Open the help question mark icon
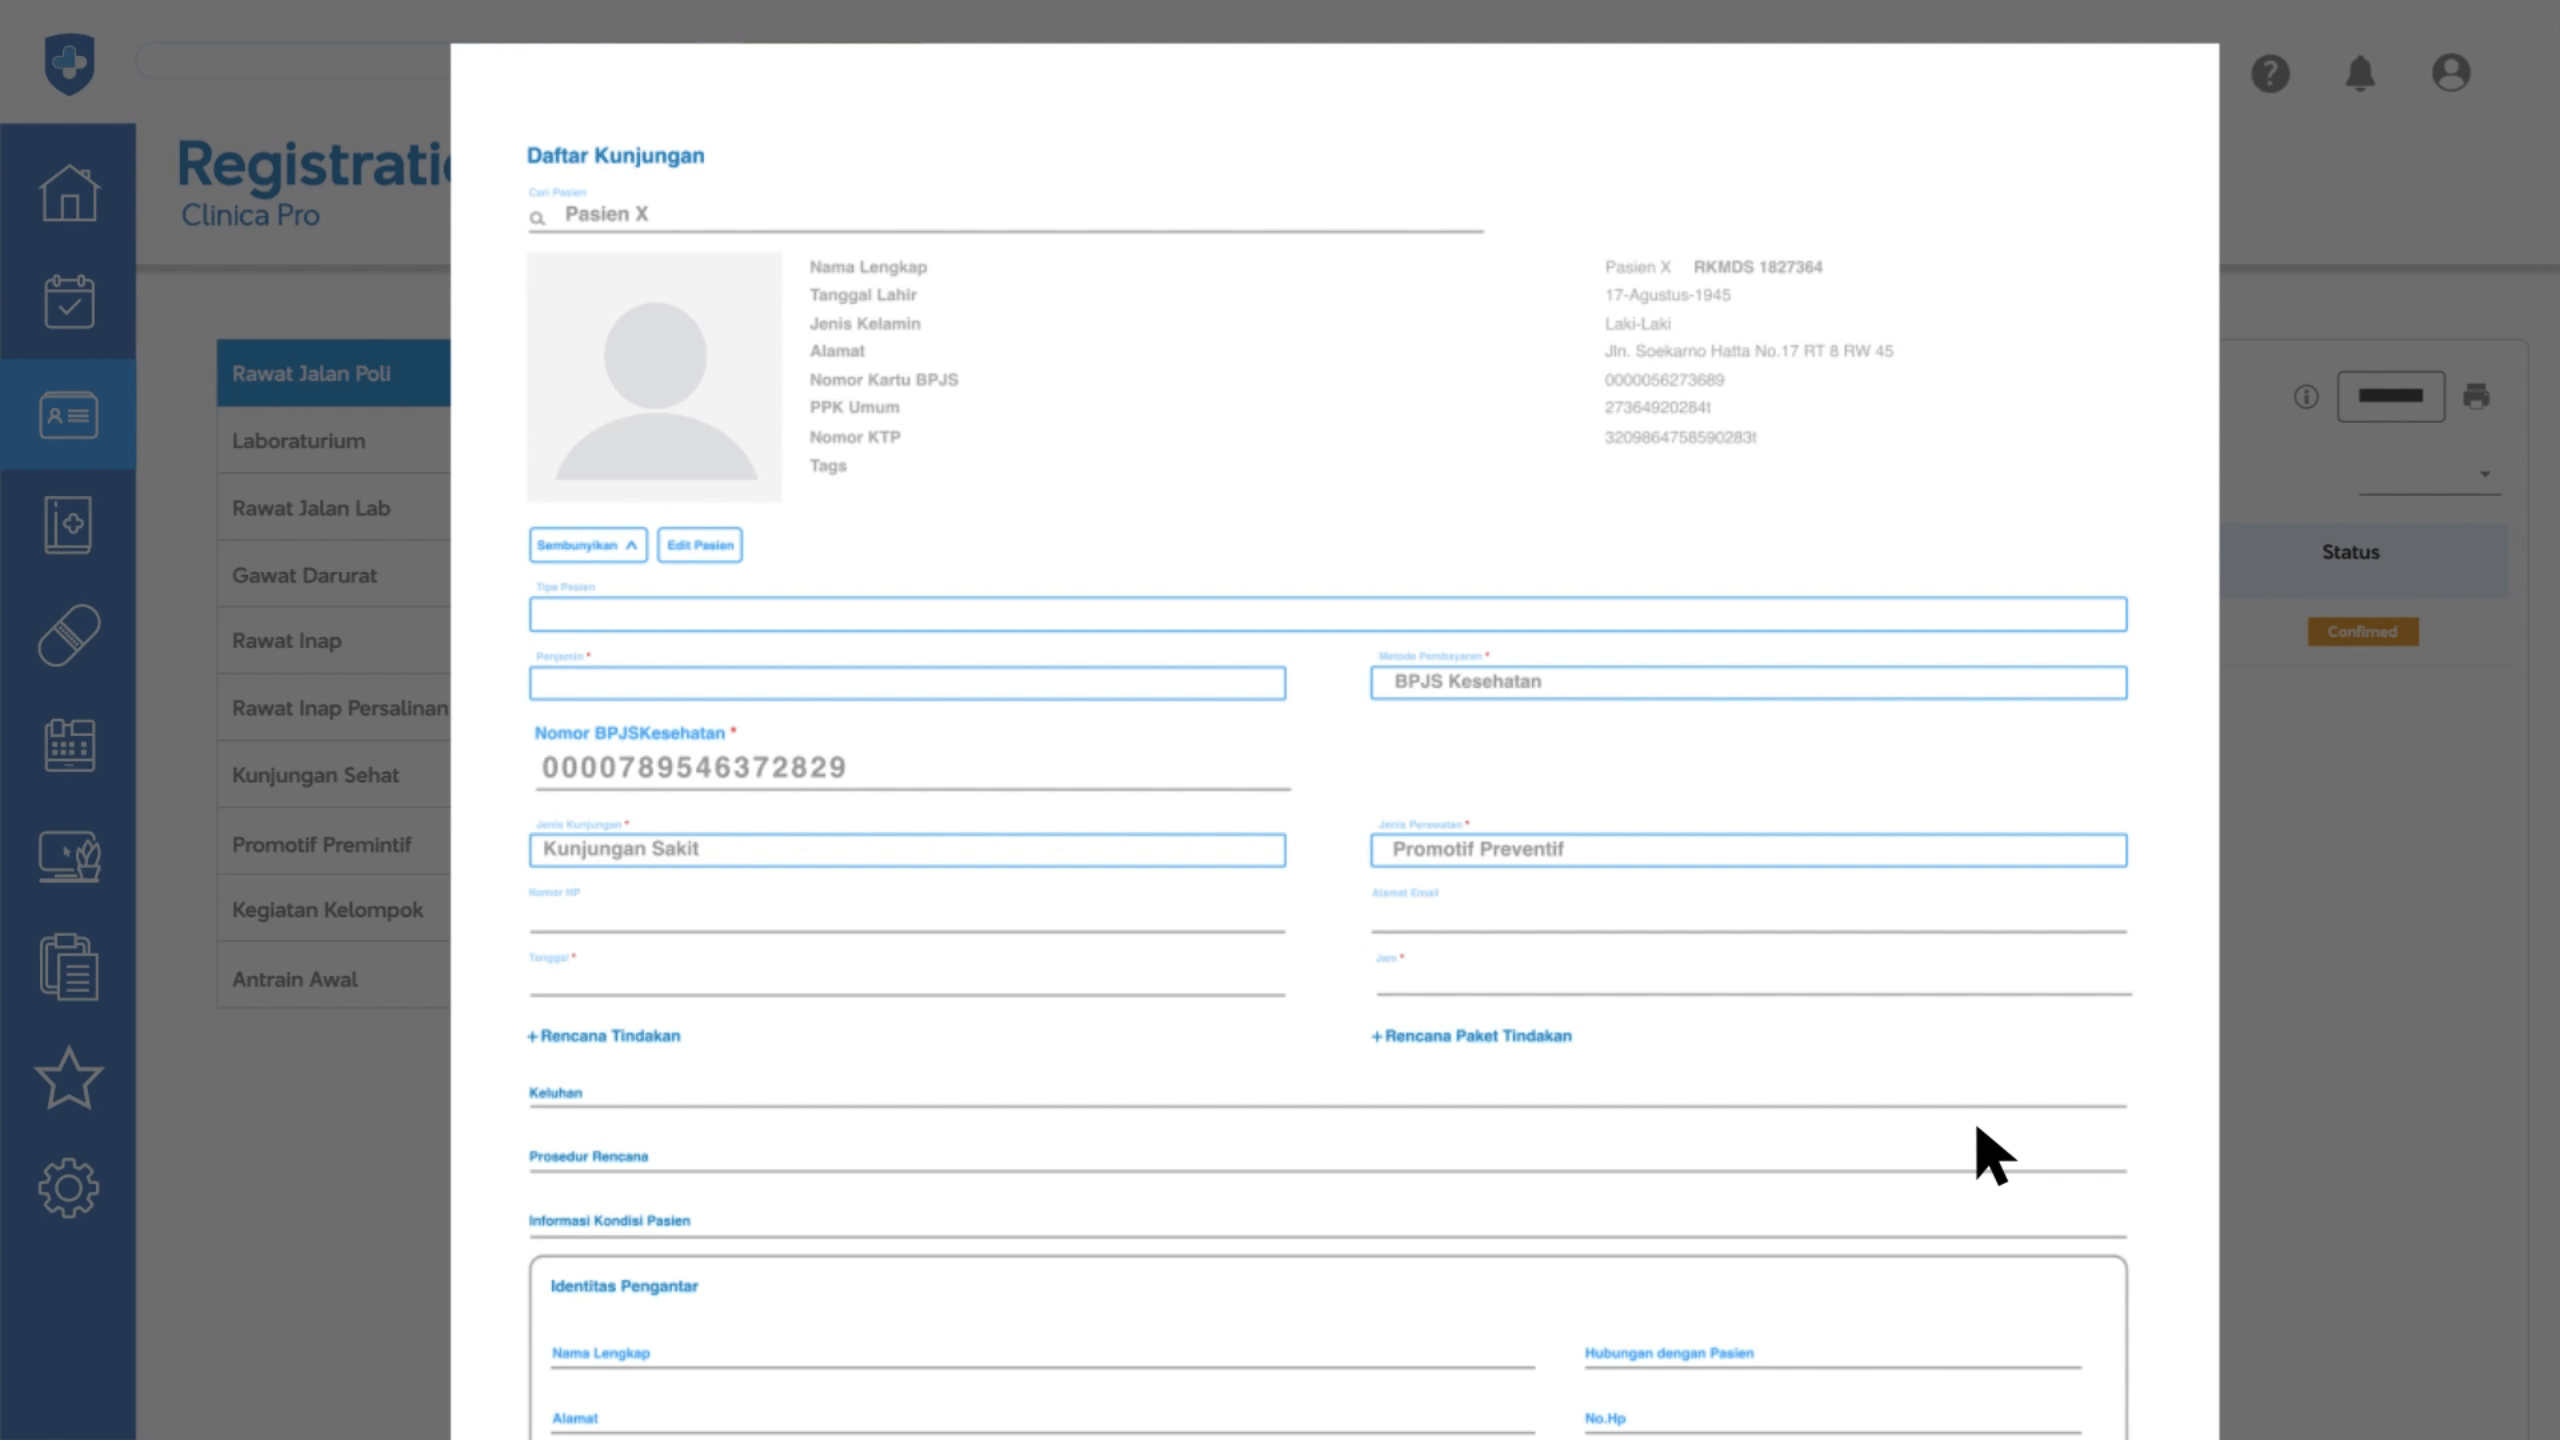The height and width of the screenshot is (1440, 2560). click(2270, 73)
